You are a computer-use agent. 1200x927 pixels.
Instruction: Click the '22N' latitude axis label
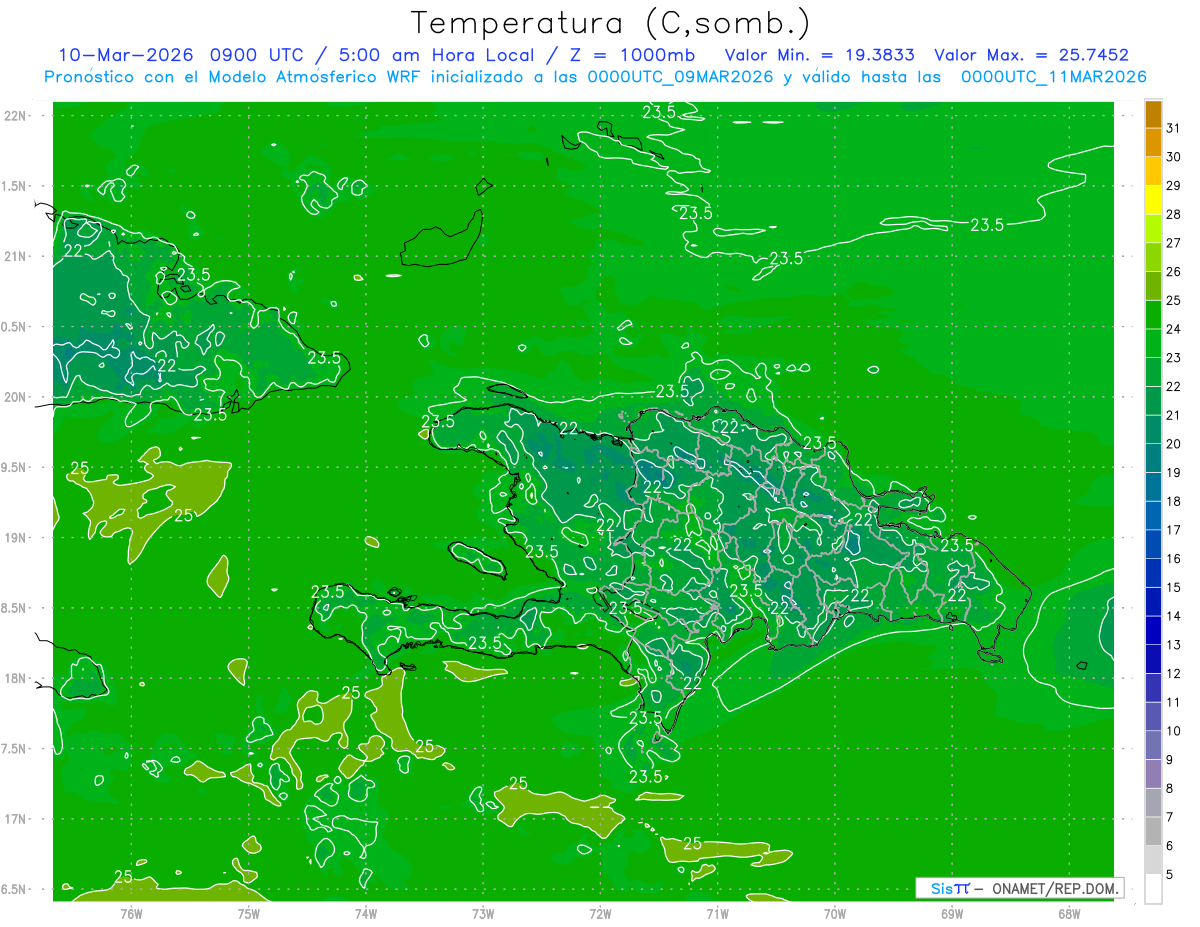click(x=15, y=116)
